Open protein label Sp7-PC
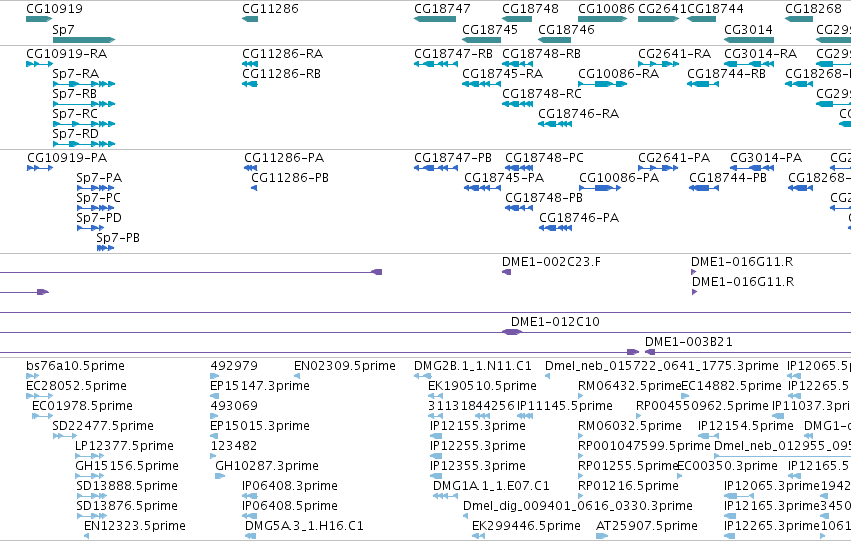 [98, 198]
